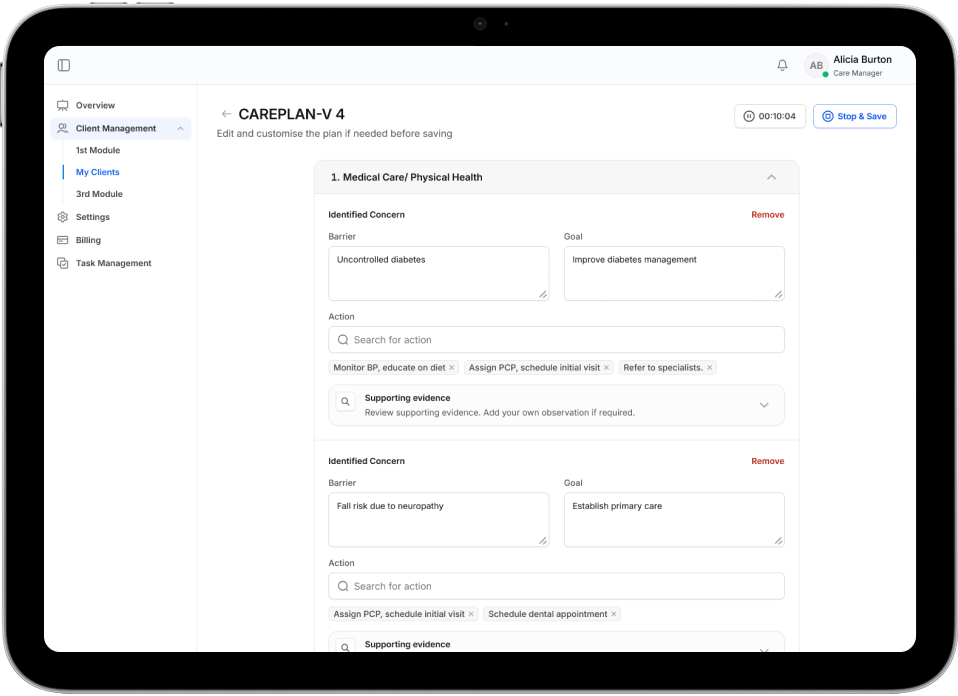Click the 'Uncontrolled diabetes' barrier text box
This screenshot has width=958, height=696.
coord(439,273)
